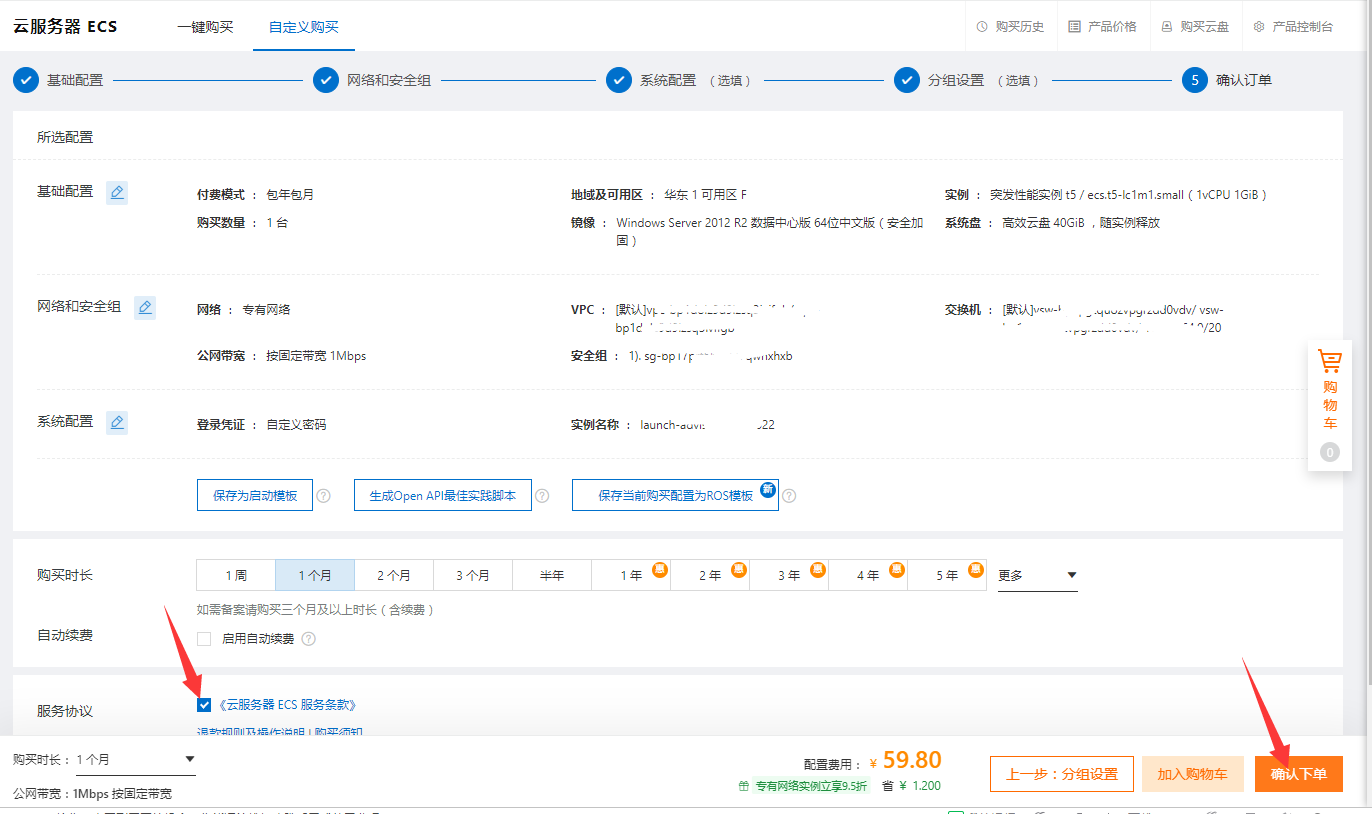Enable the 启用自动续费 checkbox
This screenshot has width=1372, height=814.
pos(204,638)
